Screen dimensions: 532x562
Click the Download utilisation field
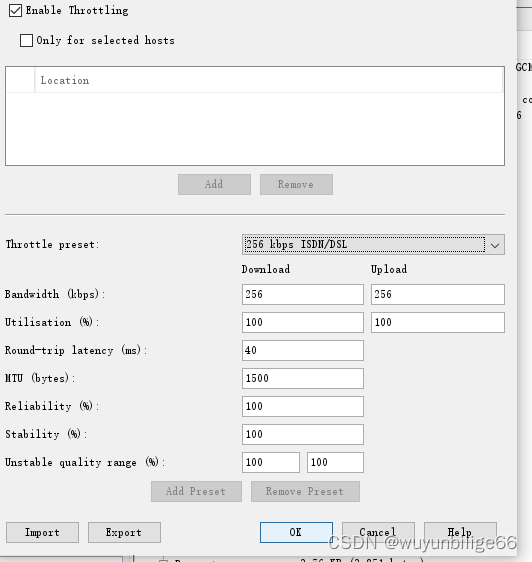(303, 323)
